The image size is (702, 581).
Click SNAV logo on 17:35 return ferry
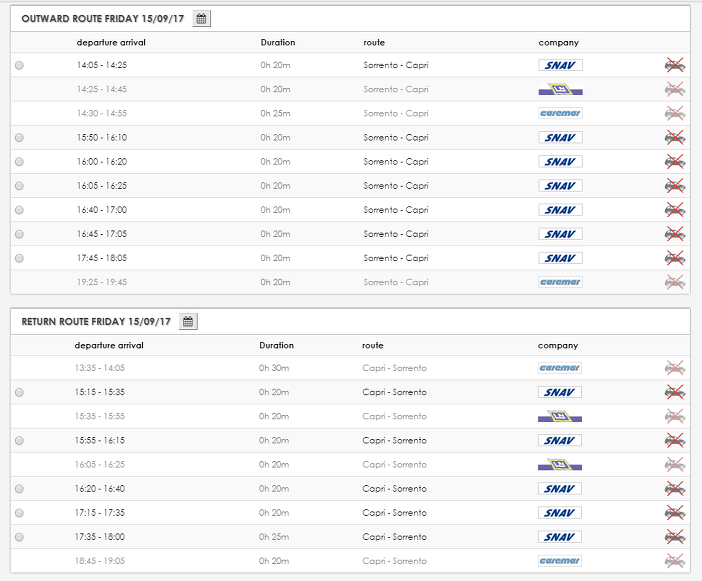pos(560,537)
